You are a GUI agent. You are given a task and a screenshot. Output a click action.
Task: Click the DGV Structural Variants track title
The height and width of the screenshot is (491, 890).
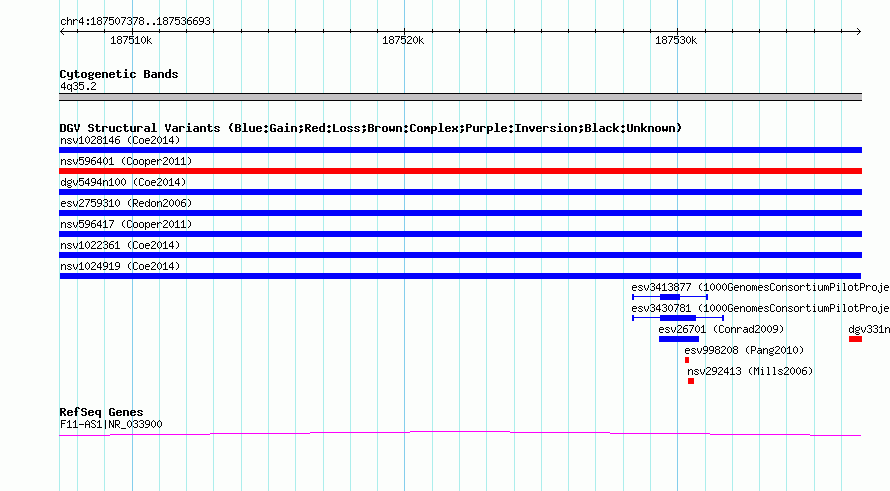pos(371,128)
